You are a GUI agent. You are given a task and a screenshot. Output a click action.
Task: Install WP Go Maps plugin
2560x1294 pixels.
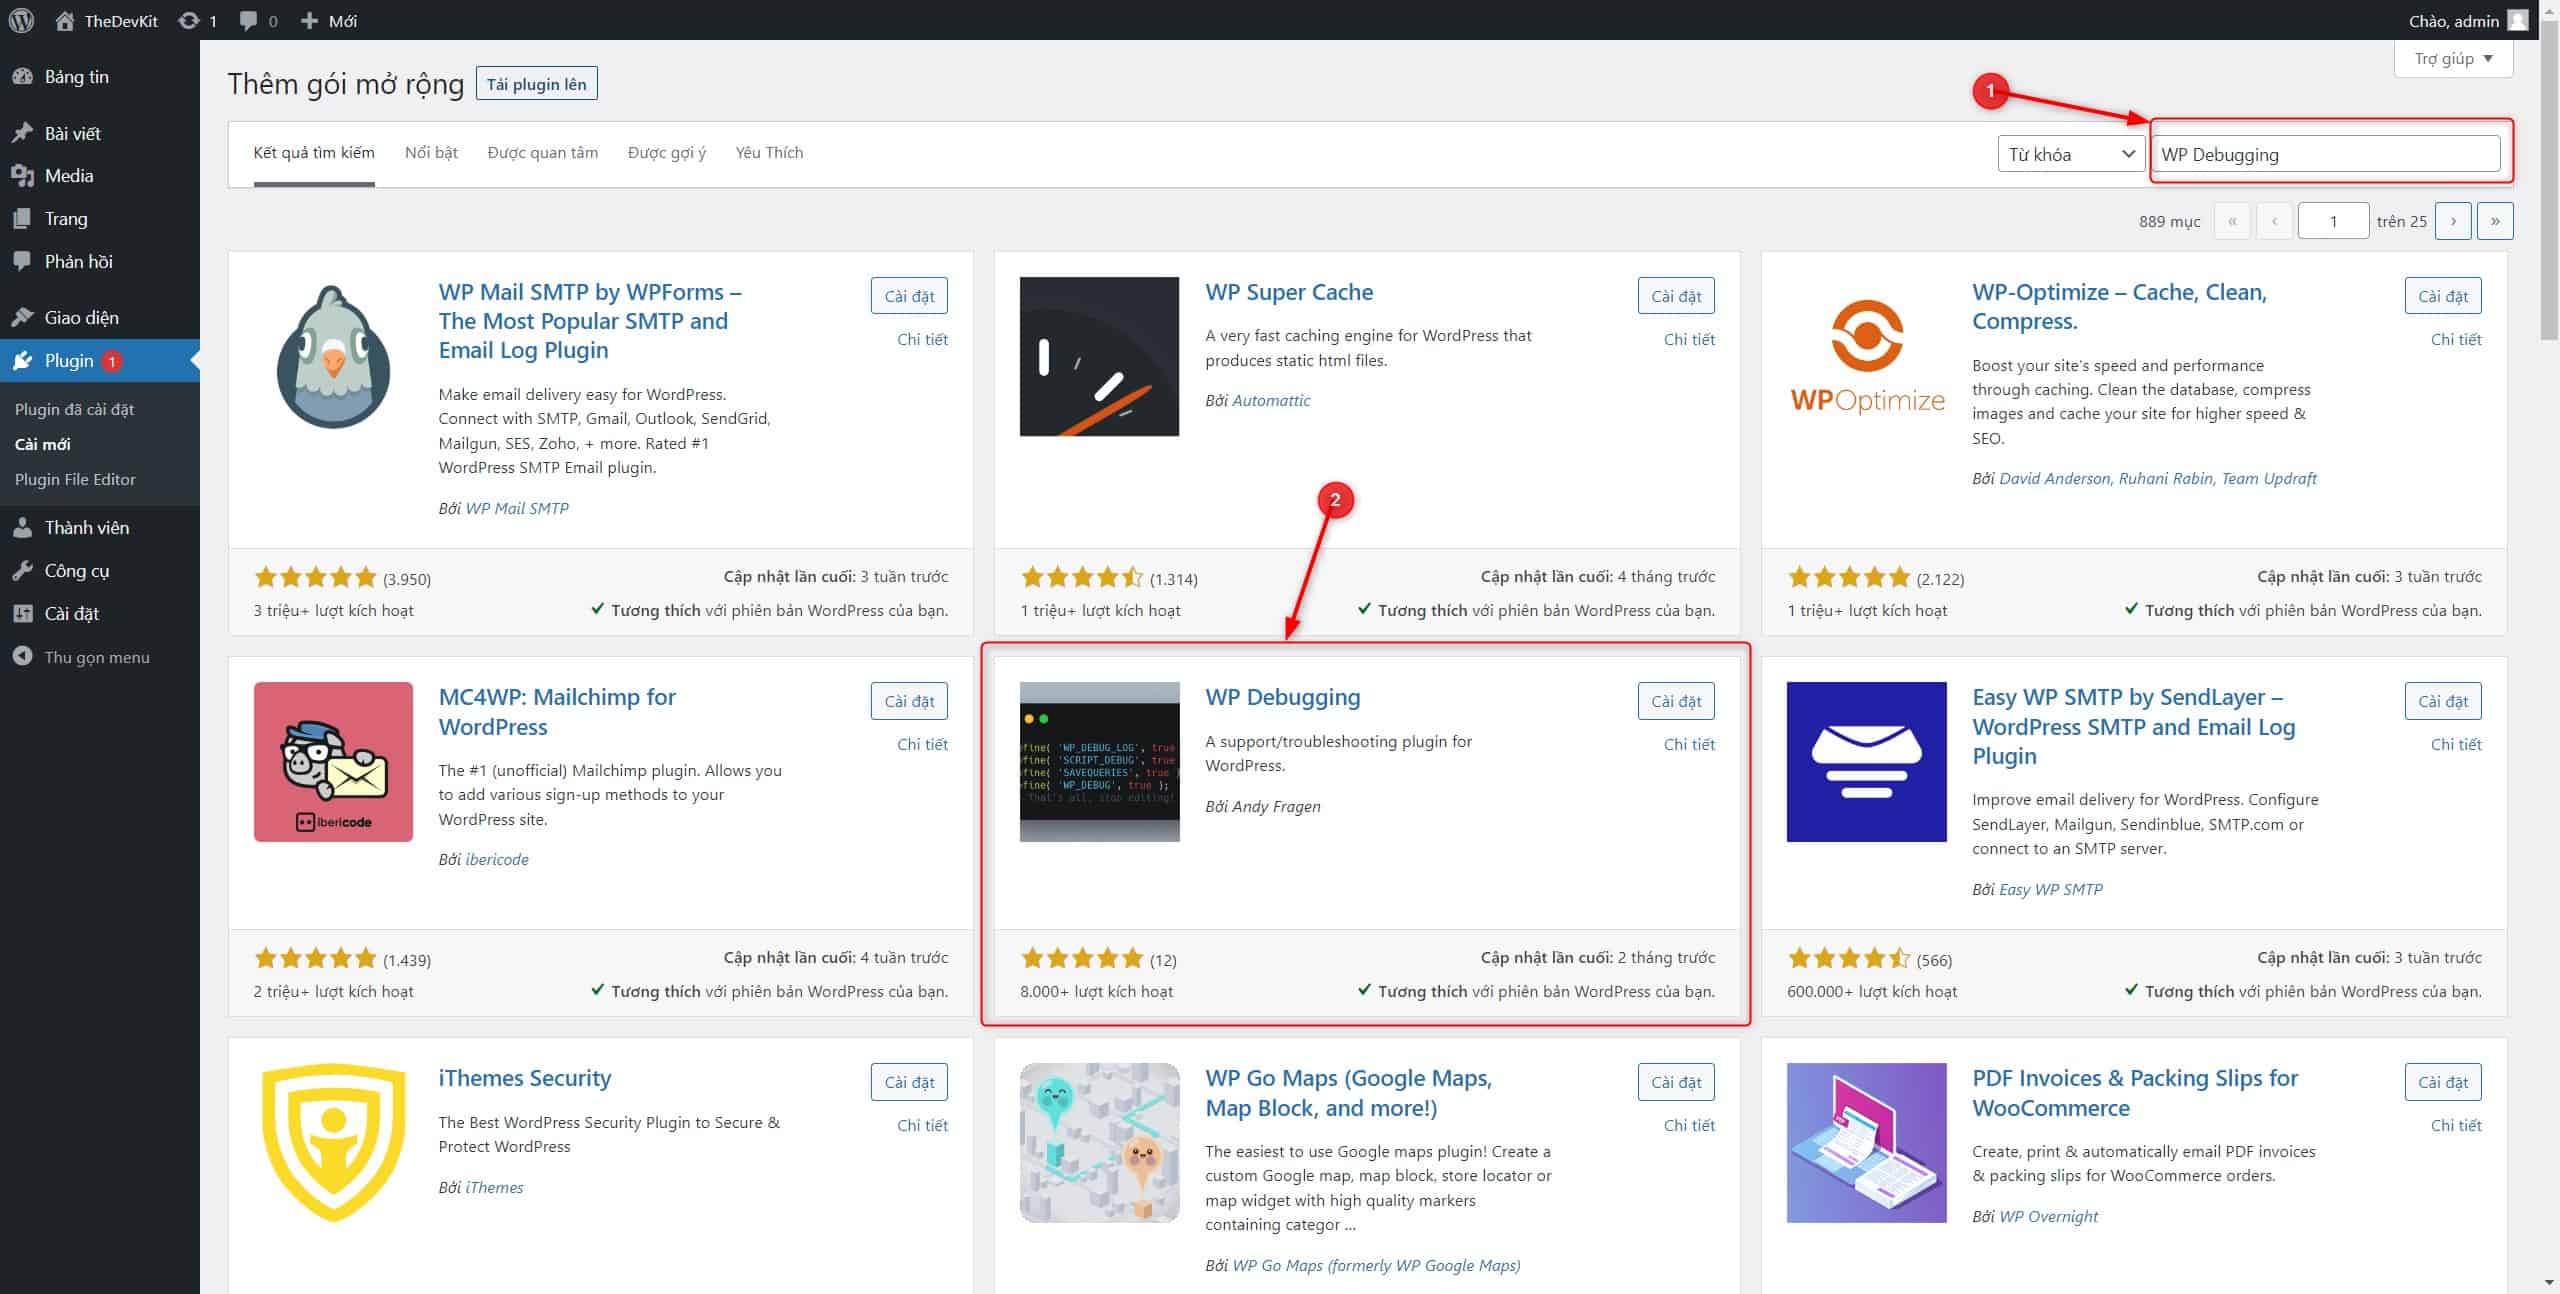tap(1676, 1082)
